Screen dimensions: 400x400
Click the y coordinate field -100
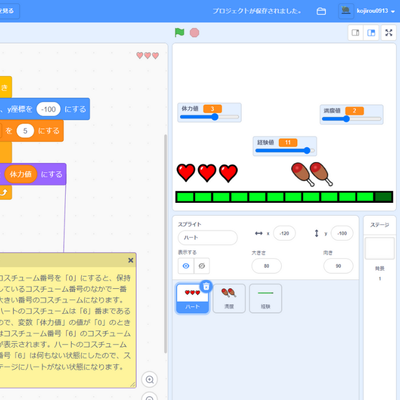pyautogui.click(x=342, y=233)
